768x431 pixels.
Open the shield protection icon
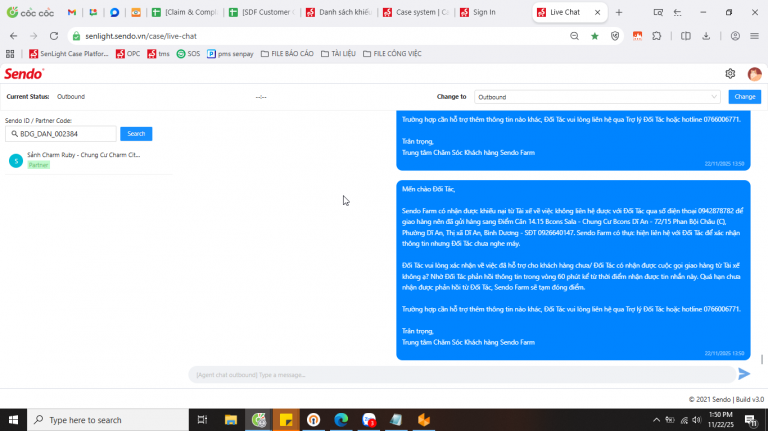click(x=615, y=36)
